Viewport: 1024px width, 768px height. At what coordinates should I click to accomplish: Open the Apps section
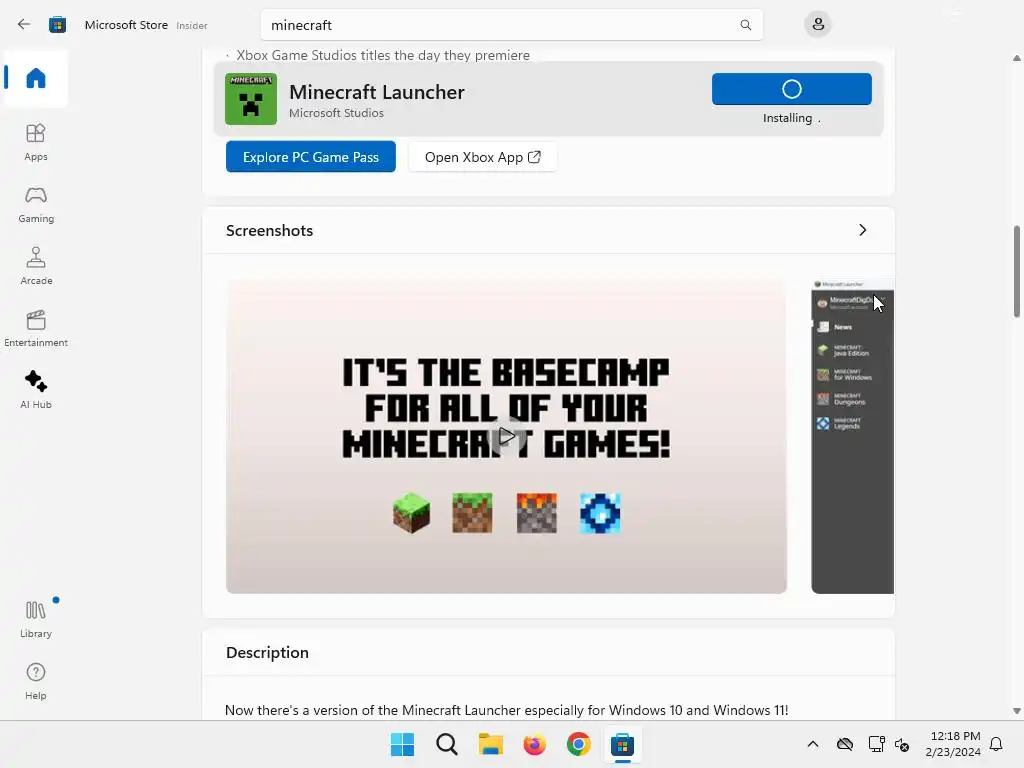(36, 142)
